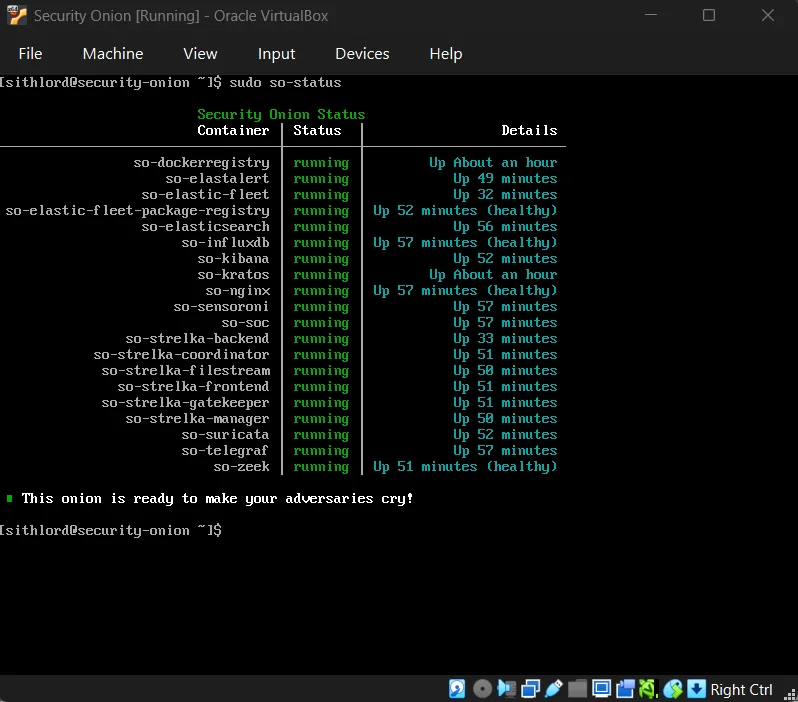Expand the Devices menu
This screenshot has height=702, width=798.
(362, 54)
